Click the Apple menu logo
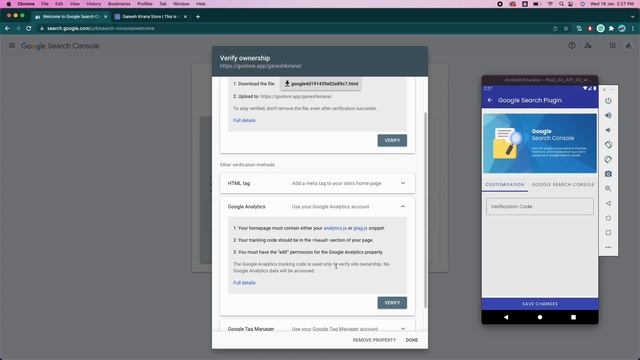The height and width of the screenshot is (360, 640). 9,4
